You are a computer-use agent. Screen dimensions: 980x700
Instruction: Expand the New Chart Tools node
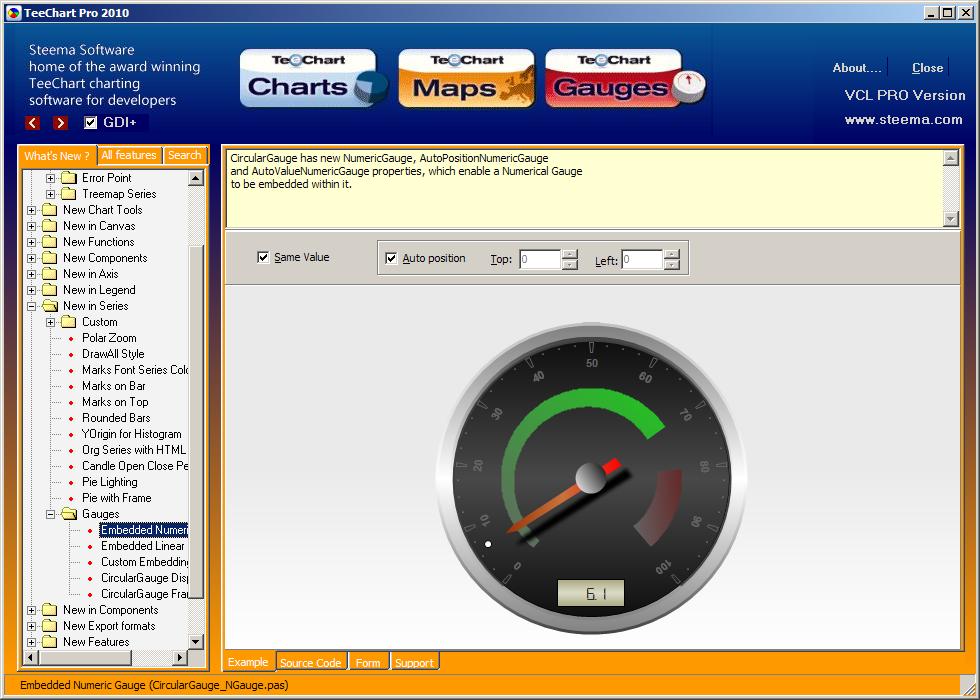[31, 211]
